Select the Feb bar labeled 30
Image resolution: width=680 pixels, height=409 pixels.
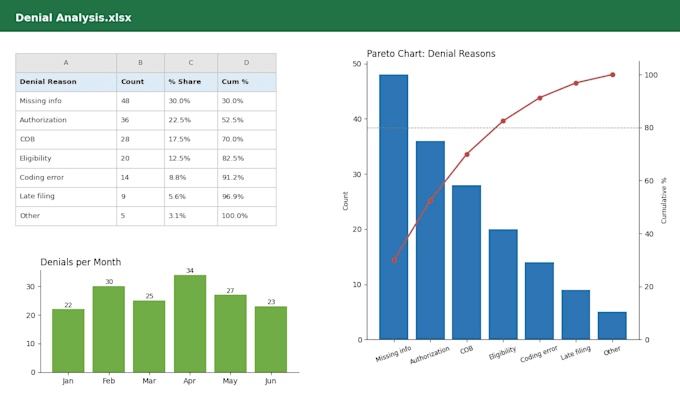(x=108, y=329)
